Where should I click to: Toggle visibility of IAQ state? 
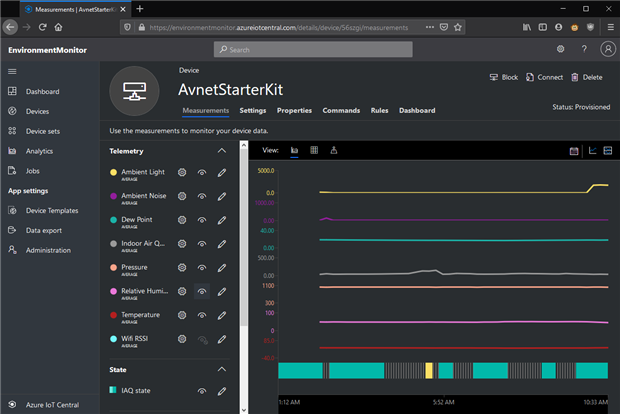pos(202,391)
